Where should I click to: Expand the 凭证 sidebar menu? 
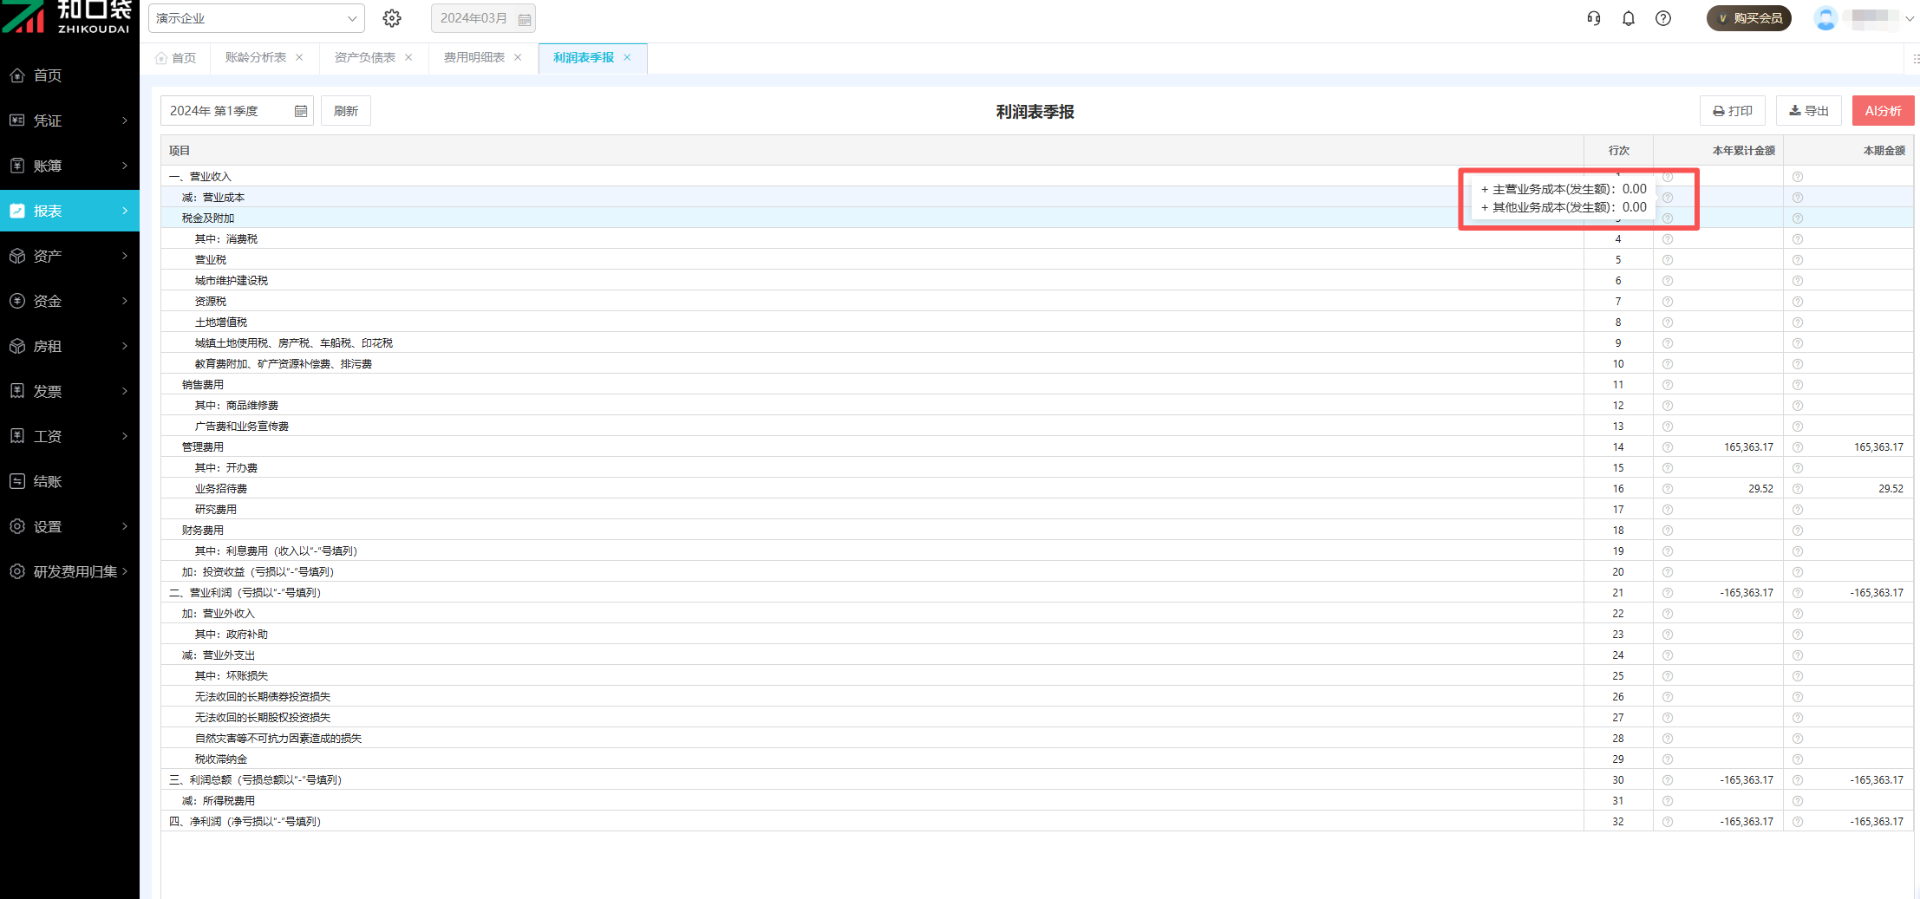point(70,120)
